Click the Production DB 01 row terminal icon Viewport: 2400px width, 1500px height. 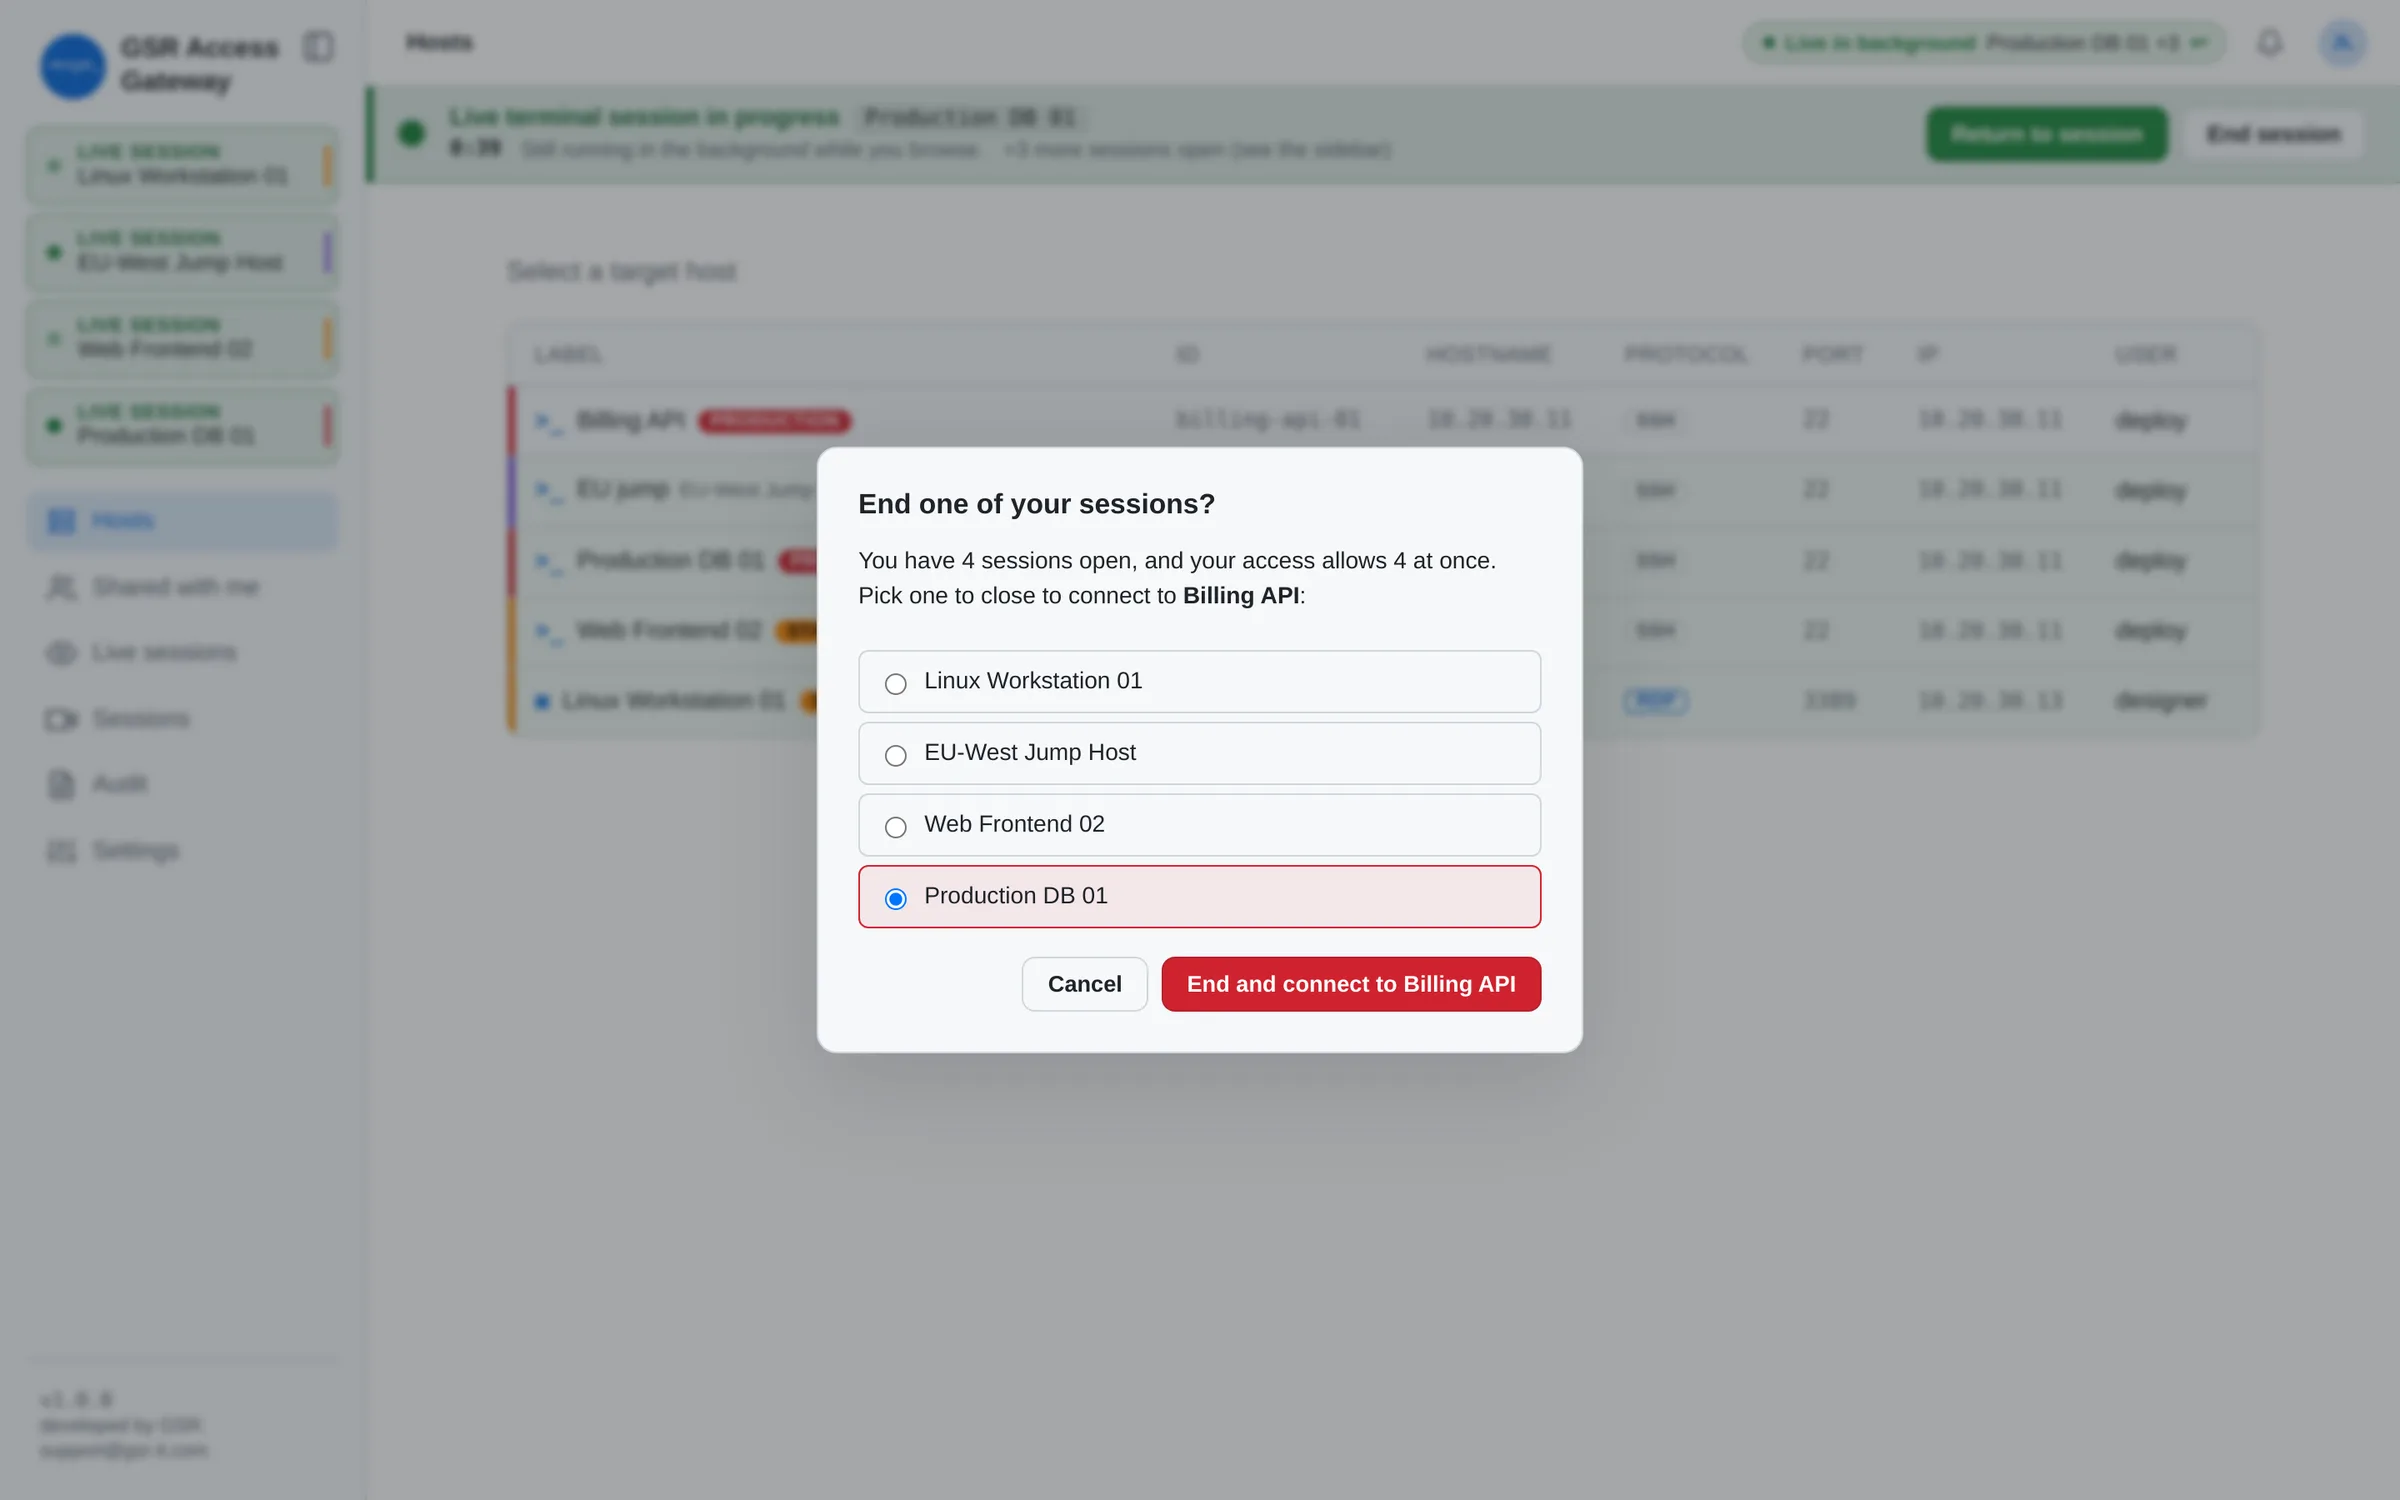549,561
